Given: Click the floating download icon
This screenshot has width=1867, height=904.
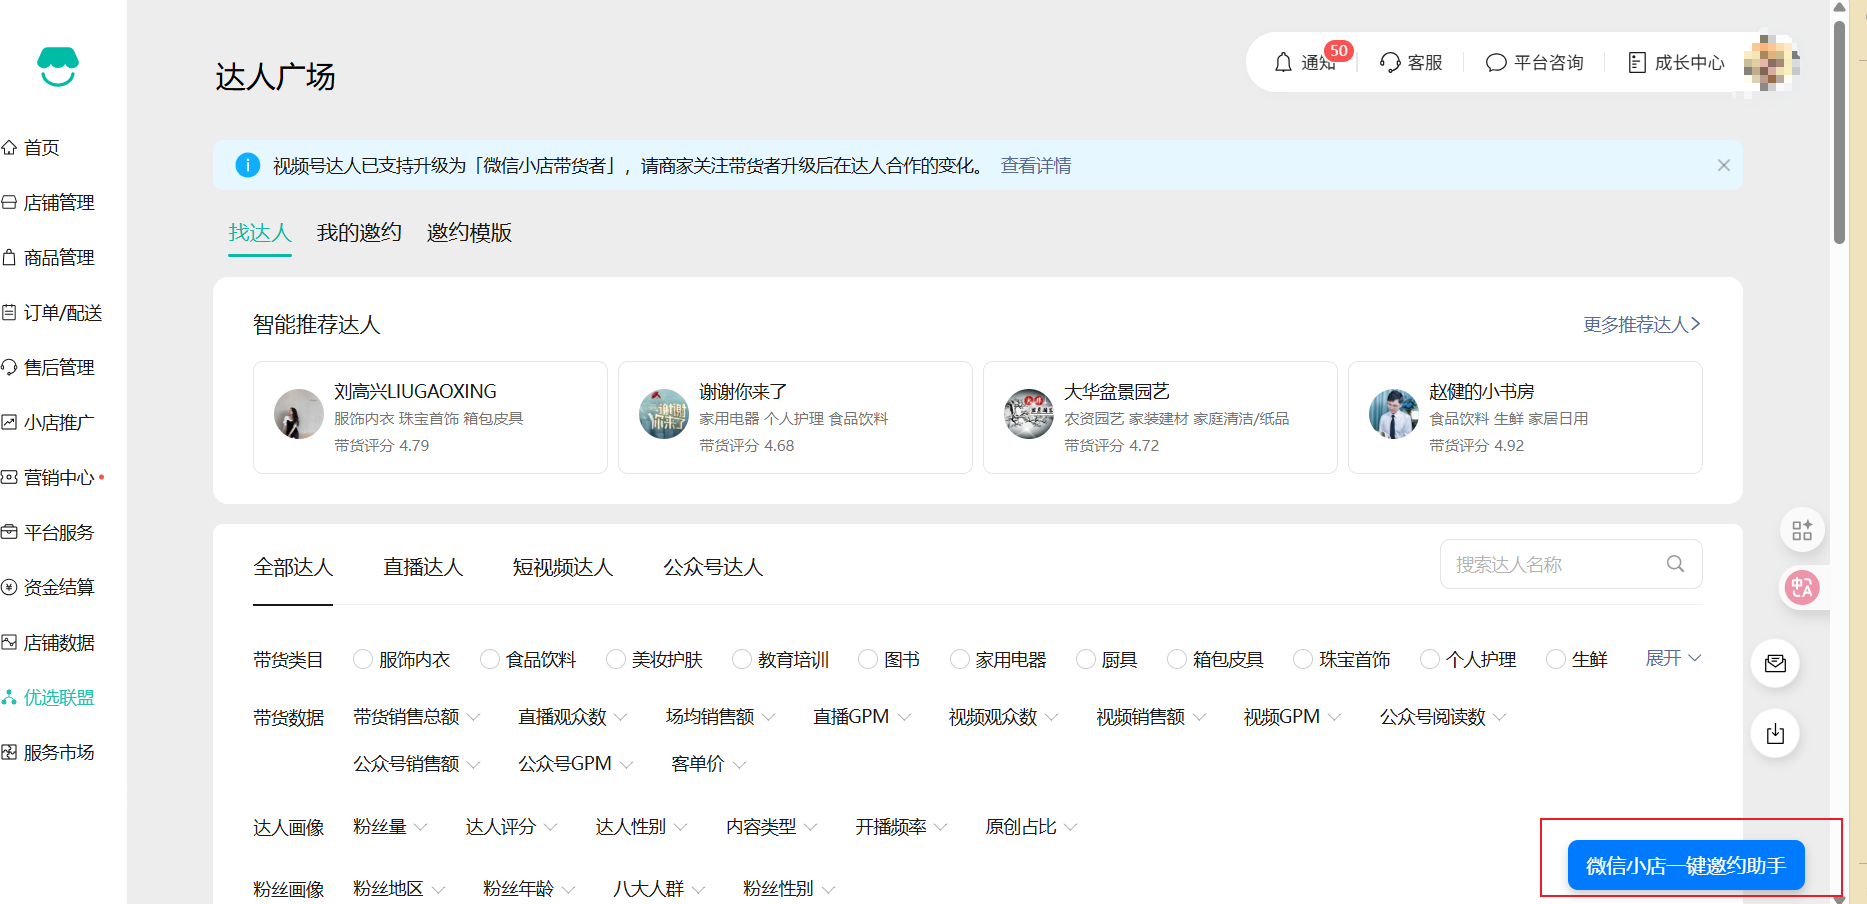Looking at the screenshot, I should coord(1775,734).
